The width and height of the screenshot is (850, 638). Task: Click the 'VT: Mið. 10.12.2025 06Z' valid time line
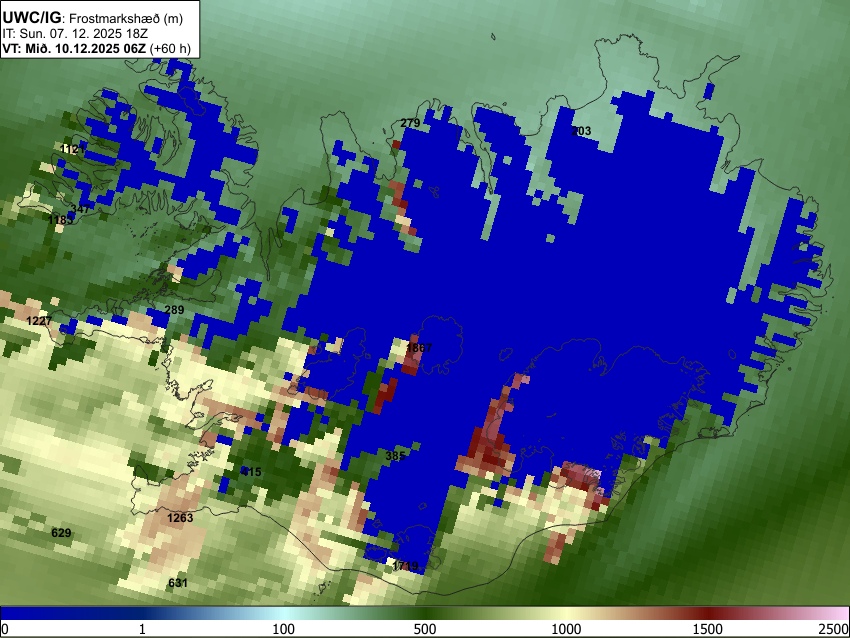[96, 48]
